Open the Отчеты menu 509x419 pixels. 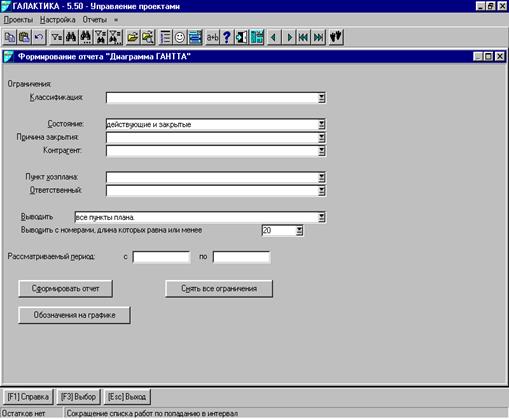click(x=95, y=20)
